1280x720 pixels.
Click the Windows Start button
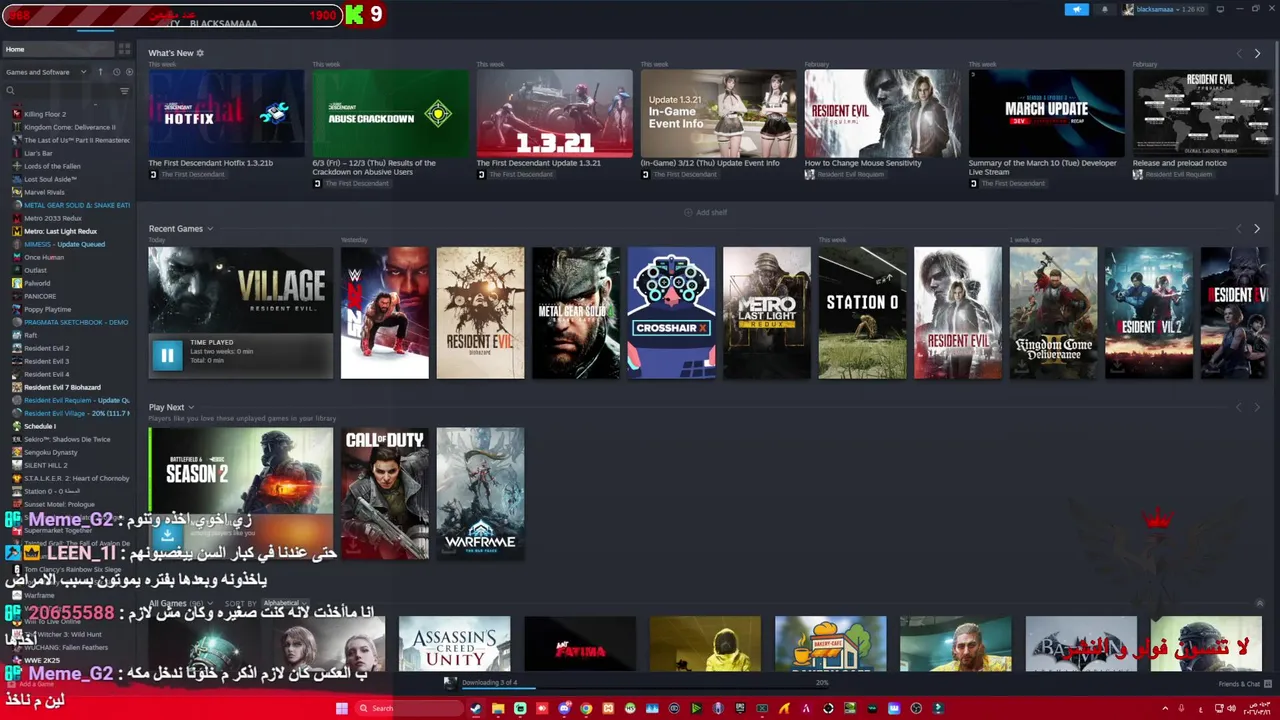point(341,708)
